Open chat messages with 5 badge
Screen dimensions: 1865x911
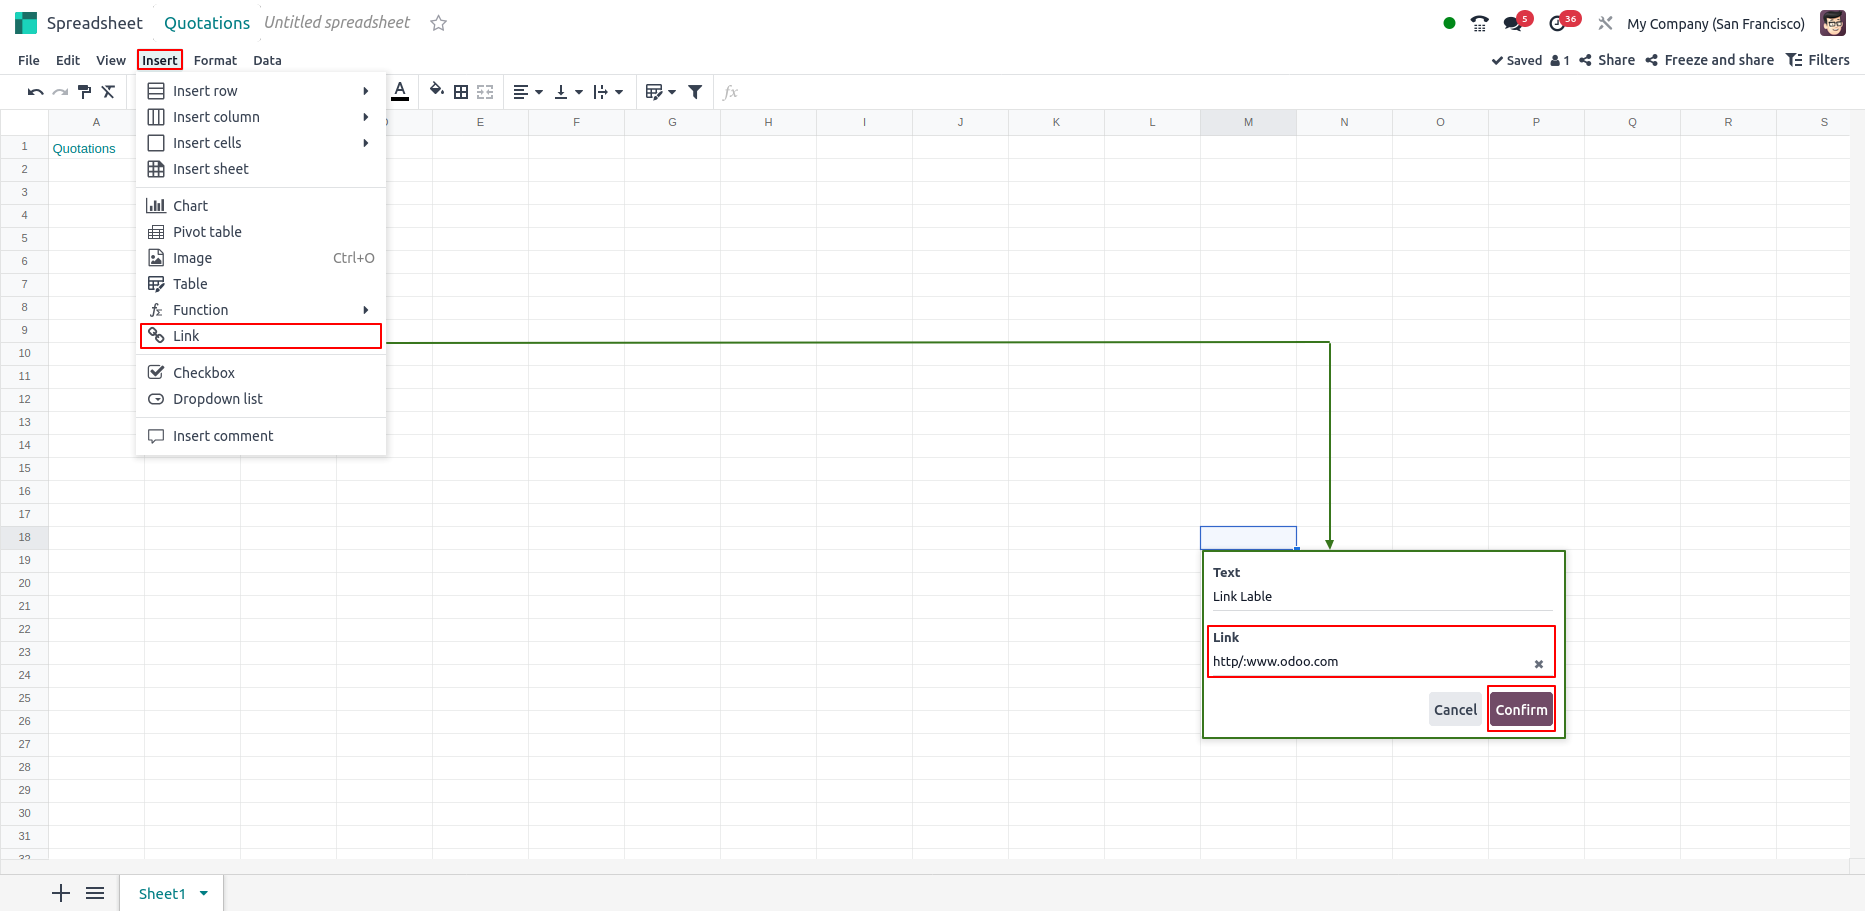(1513, 23)
